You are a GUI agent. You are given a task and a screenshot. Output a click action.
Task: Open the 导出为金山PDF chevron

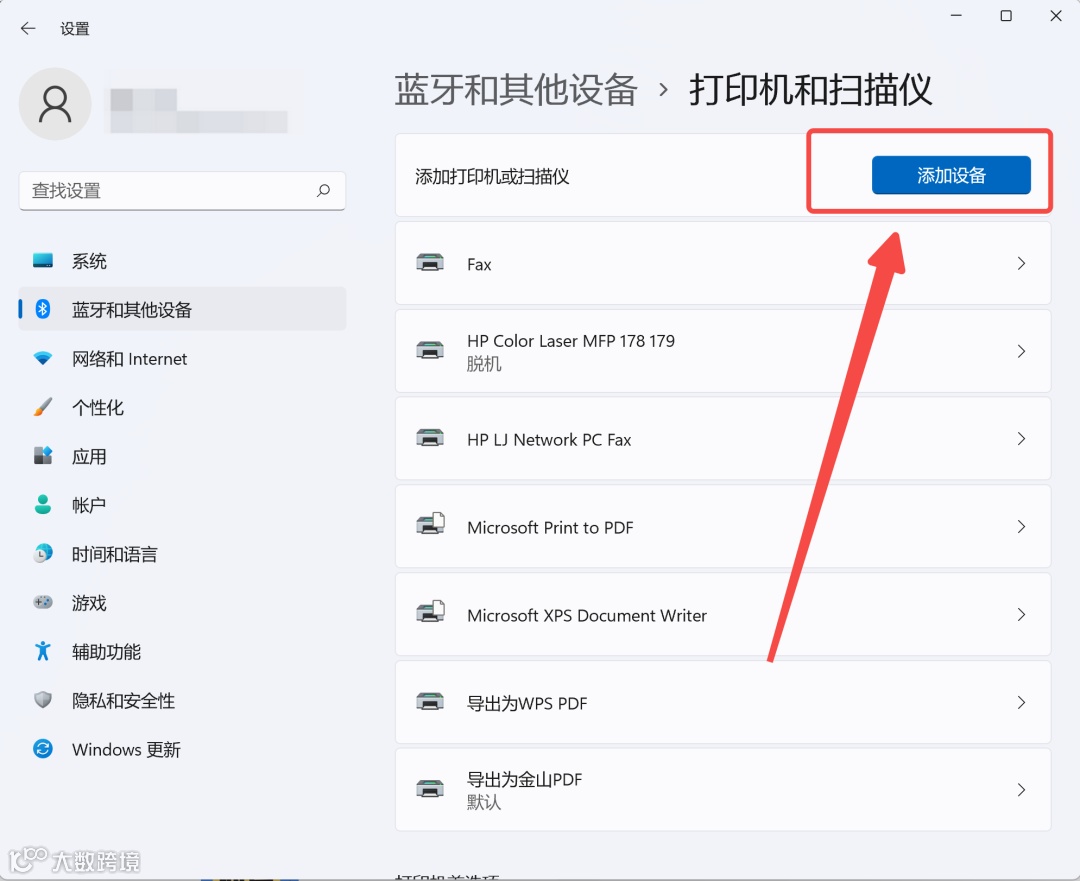coord(1021,790)
